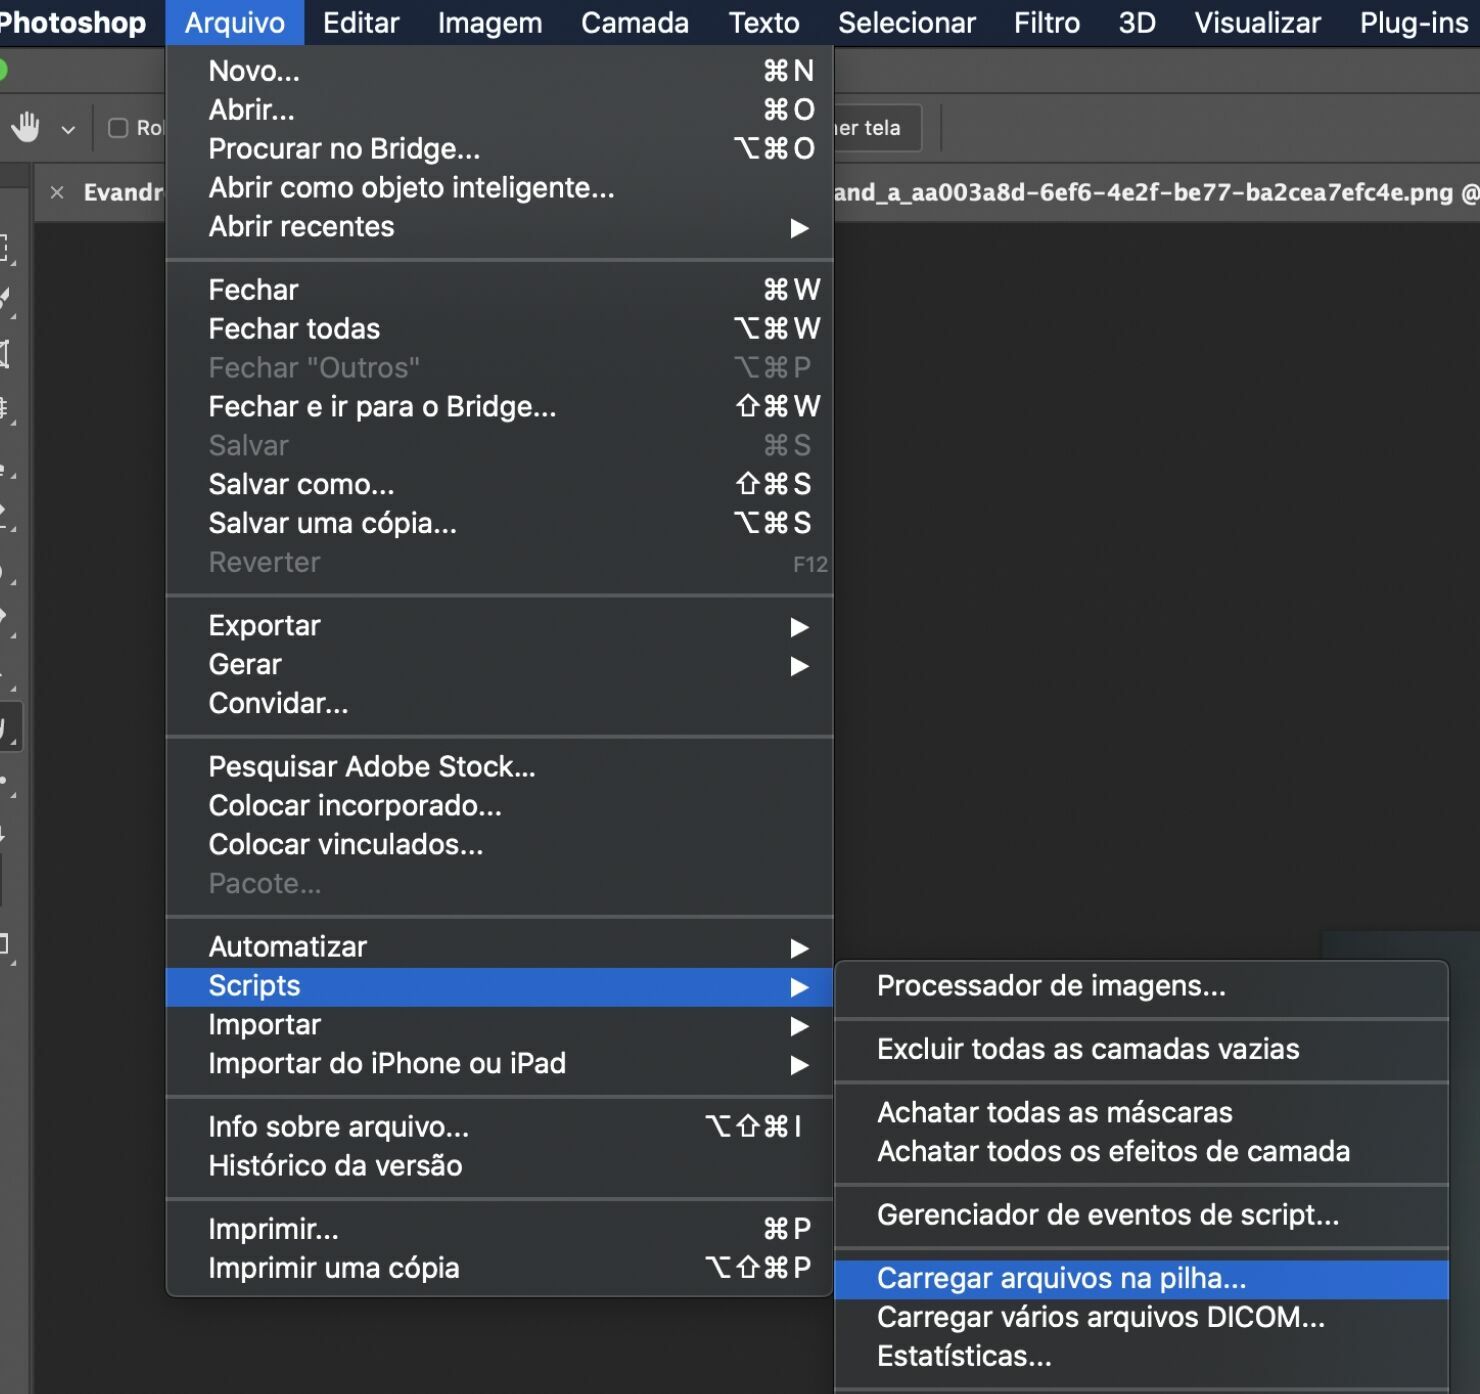Choose Salvar como...

pos(499,485)
